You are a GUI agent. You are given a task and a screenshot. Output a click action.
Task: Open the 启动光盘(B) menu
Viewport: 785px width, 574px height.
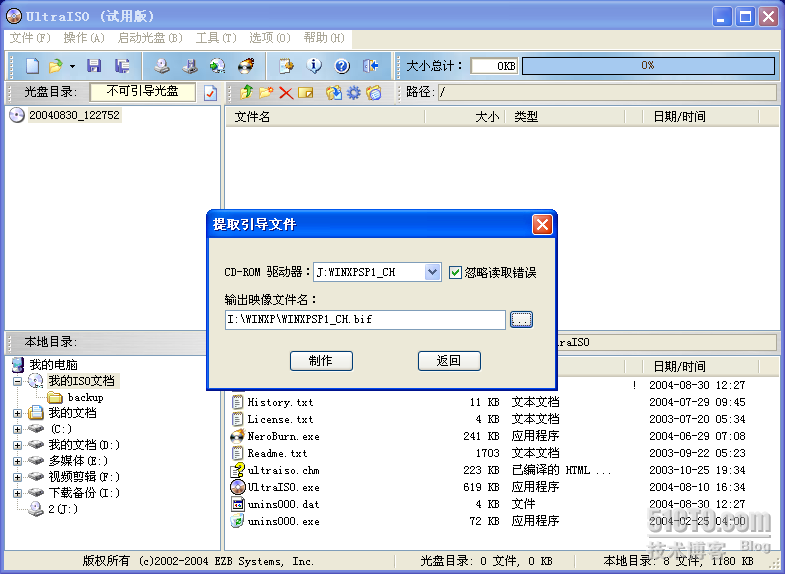(150, 38)
